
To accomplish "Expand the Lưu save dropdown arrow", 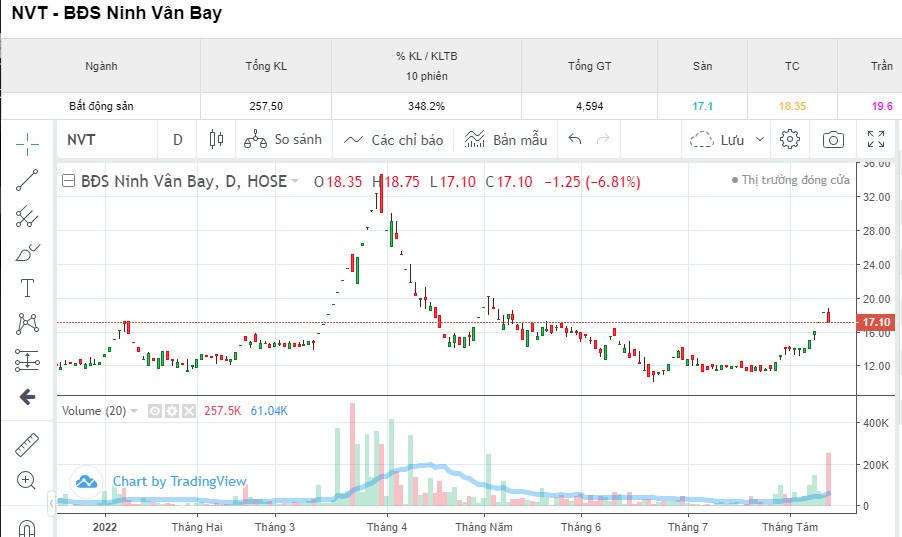I will click(x=760, y=140).
